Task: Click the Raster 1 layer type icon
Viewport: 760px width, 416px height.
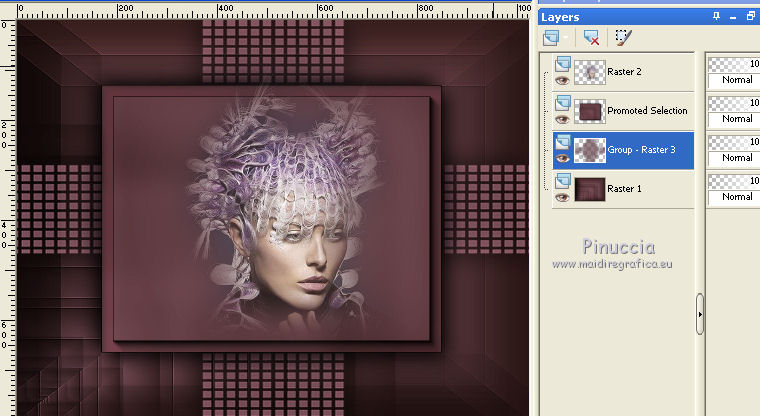Action: 563,180
